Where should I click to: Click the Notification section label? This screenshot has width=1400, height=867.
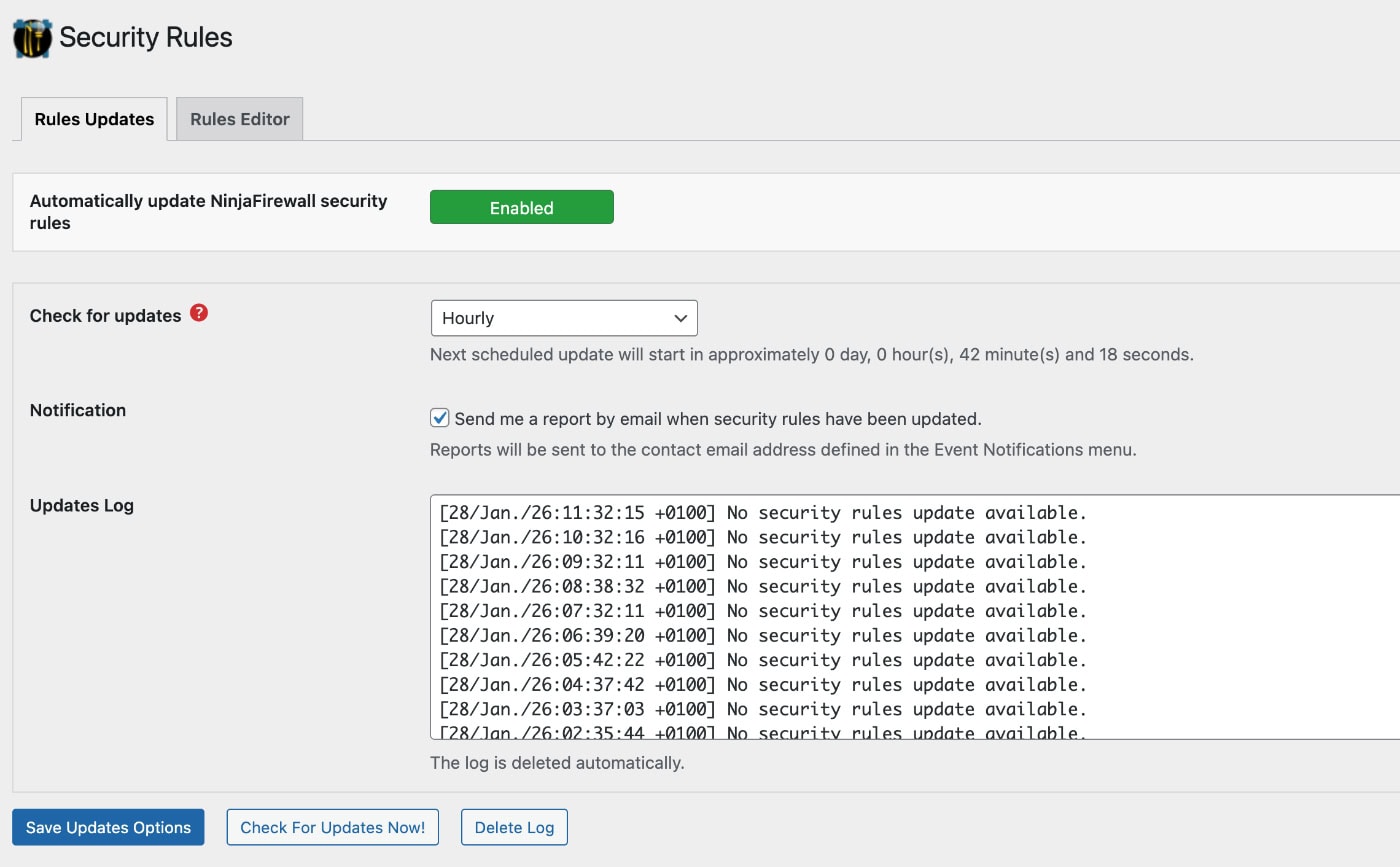[77, 410]
